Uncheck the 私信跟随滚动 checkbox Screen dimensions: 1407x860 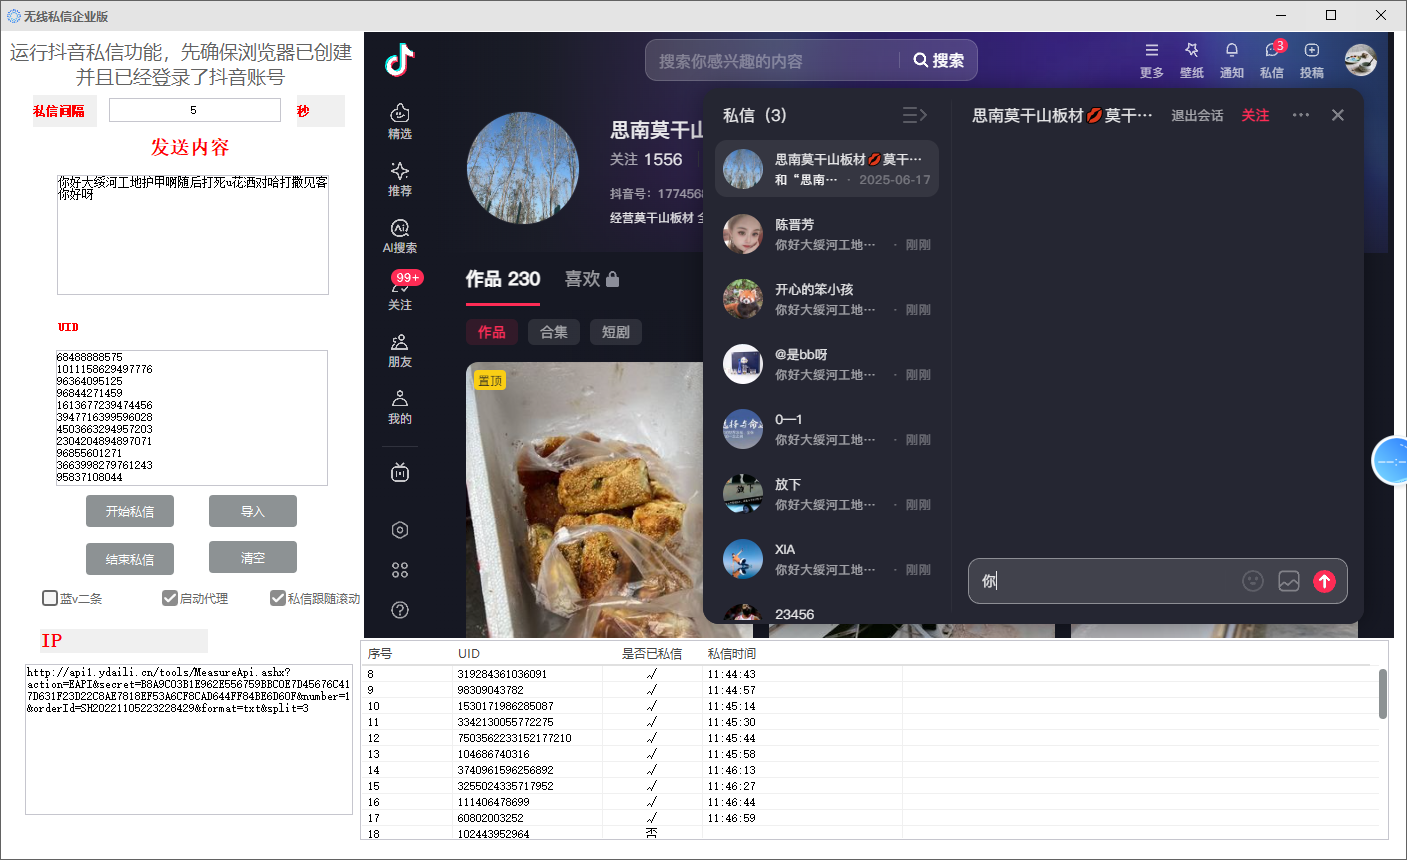point(278,598)
